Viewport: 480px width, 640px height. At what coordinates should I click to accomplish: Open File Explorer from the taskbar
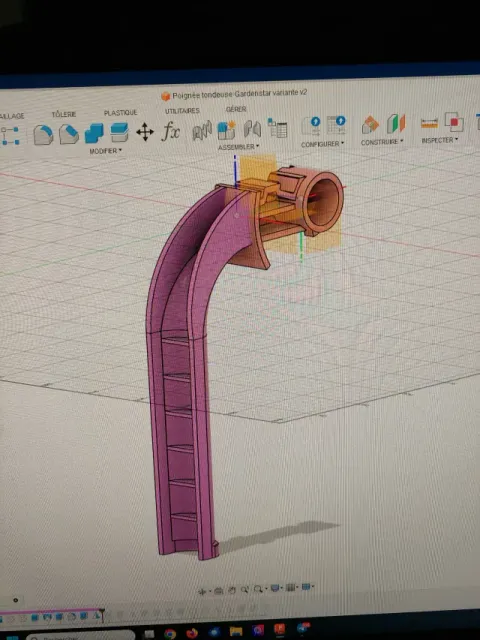point(236,631)
